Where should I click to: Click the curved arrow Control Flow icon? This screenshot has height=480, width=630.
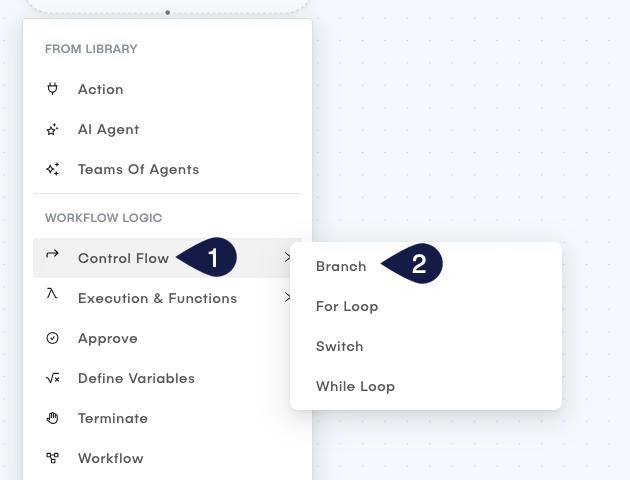click(53, 257)
